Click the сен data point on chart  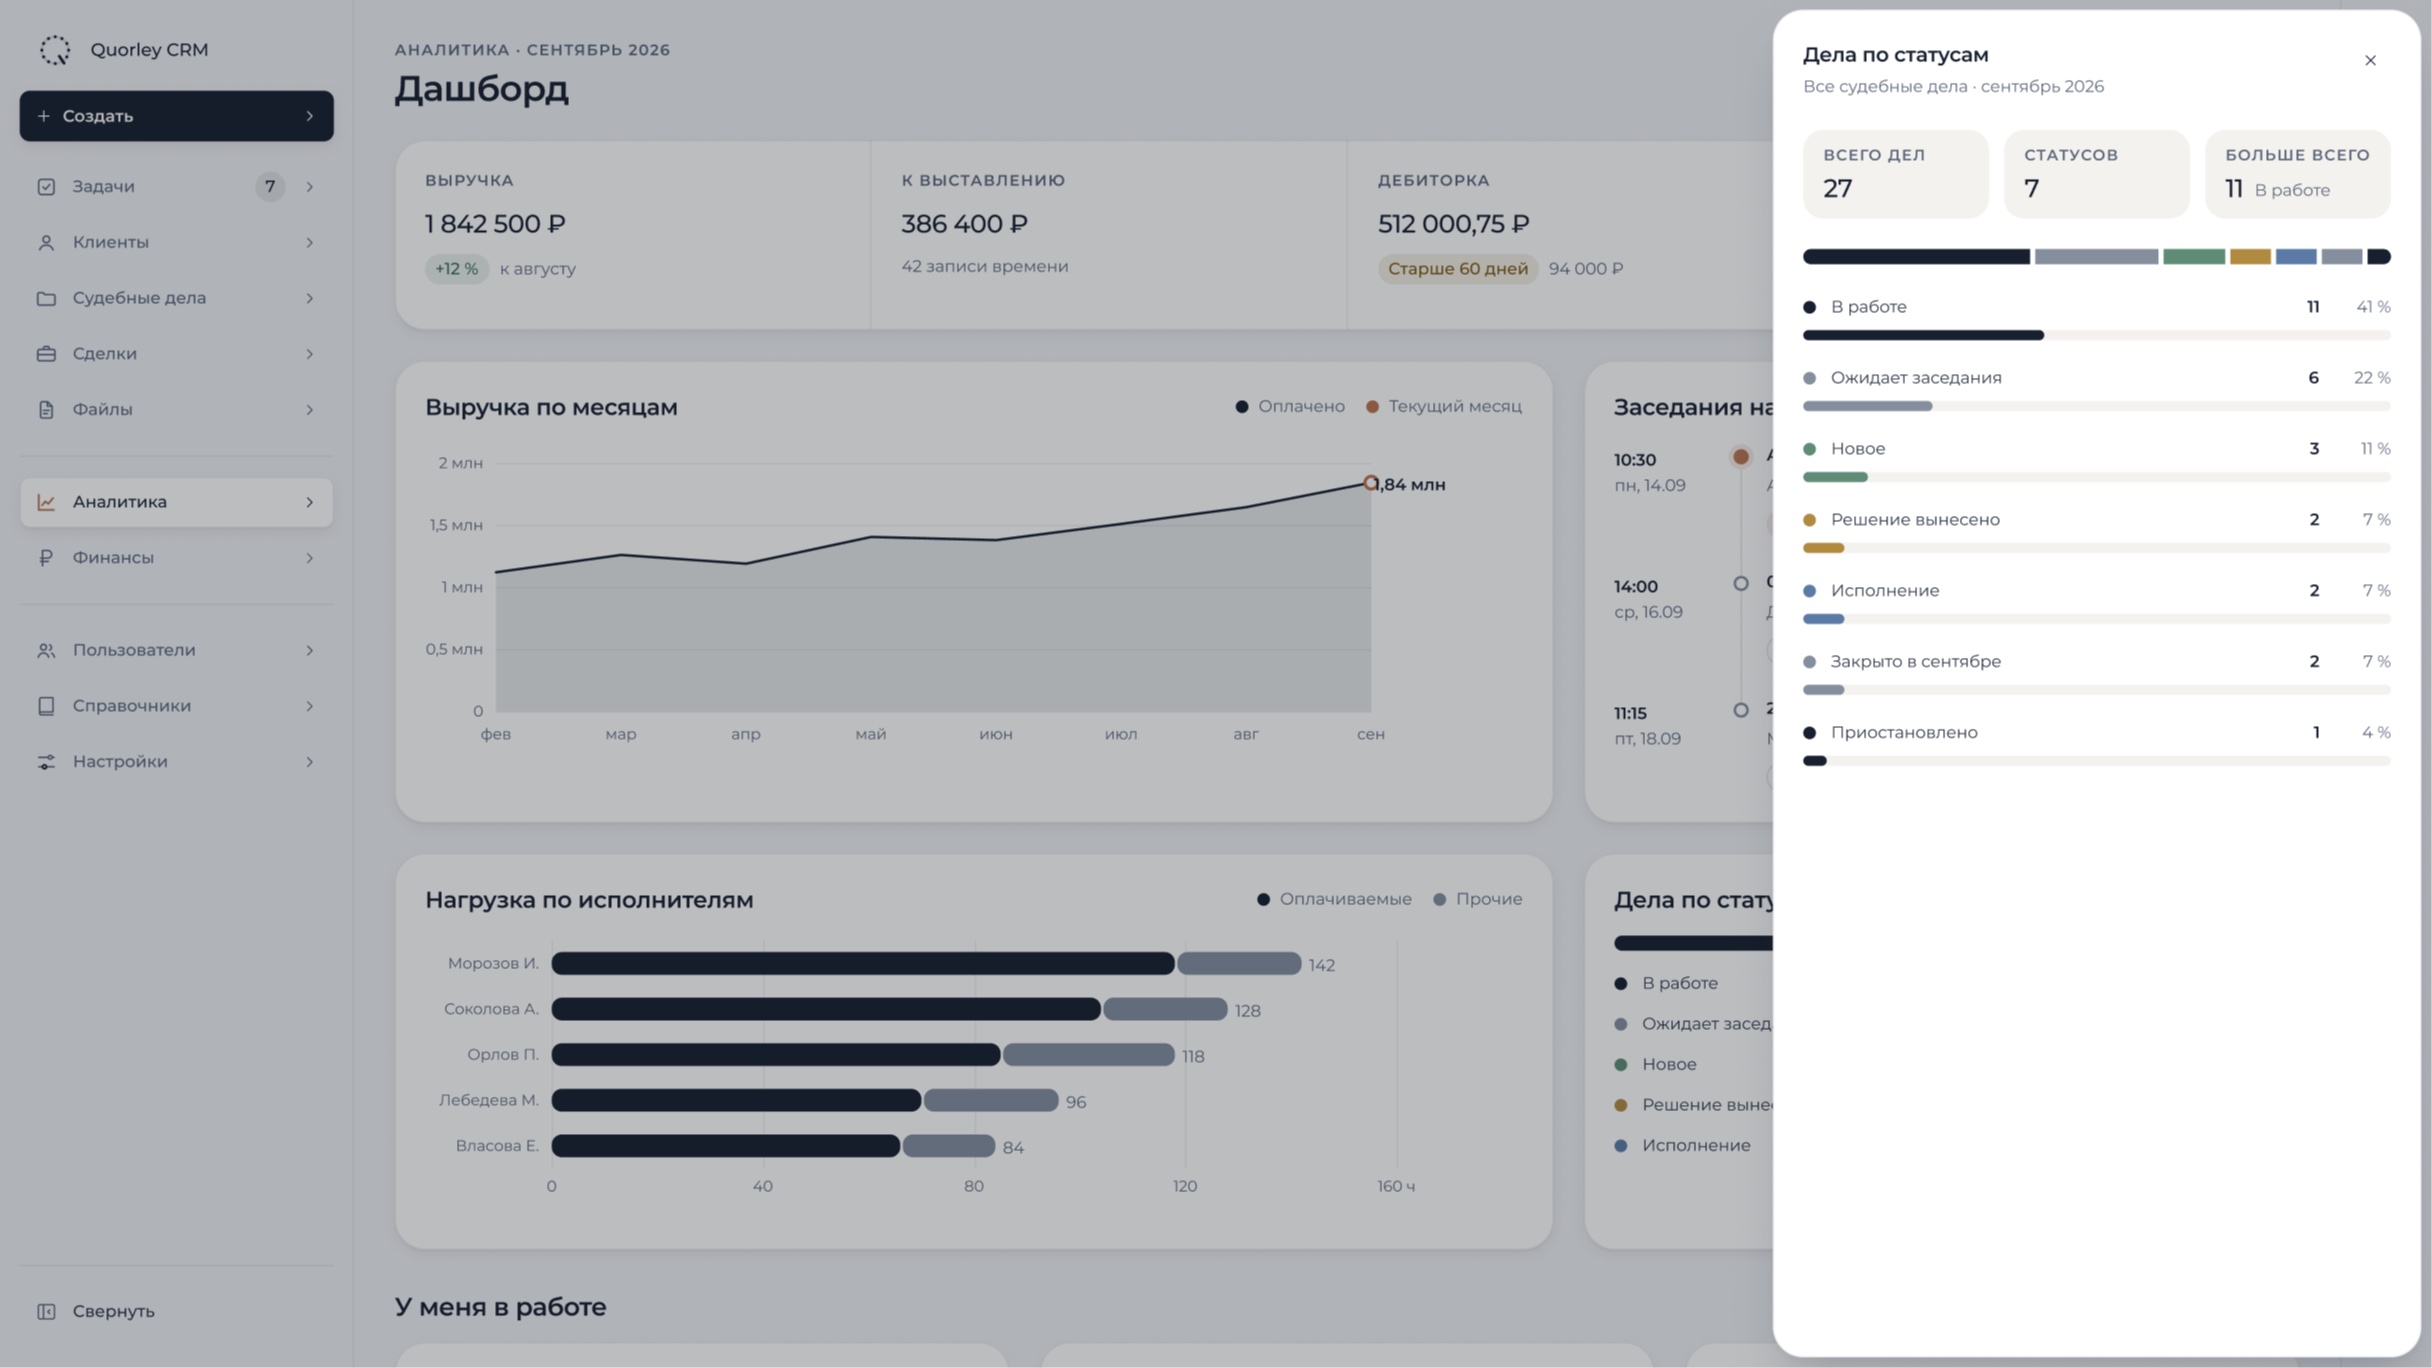[x=1370, y=483]
